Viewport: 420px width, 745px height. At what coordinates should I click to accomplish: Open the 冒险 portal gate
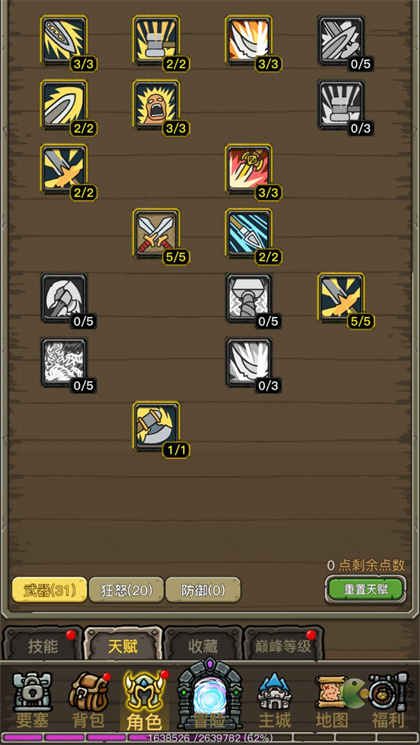tap(210, 694)
